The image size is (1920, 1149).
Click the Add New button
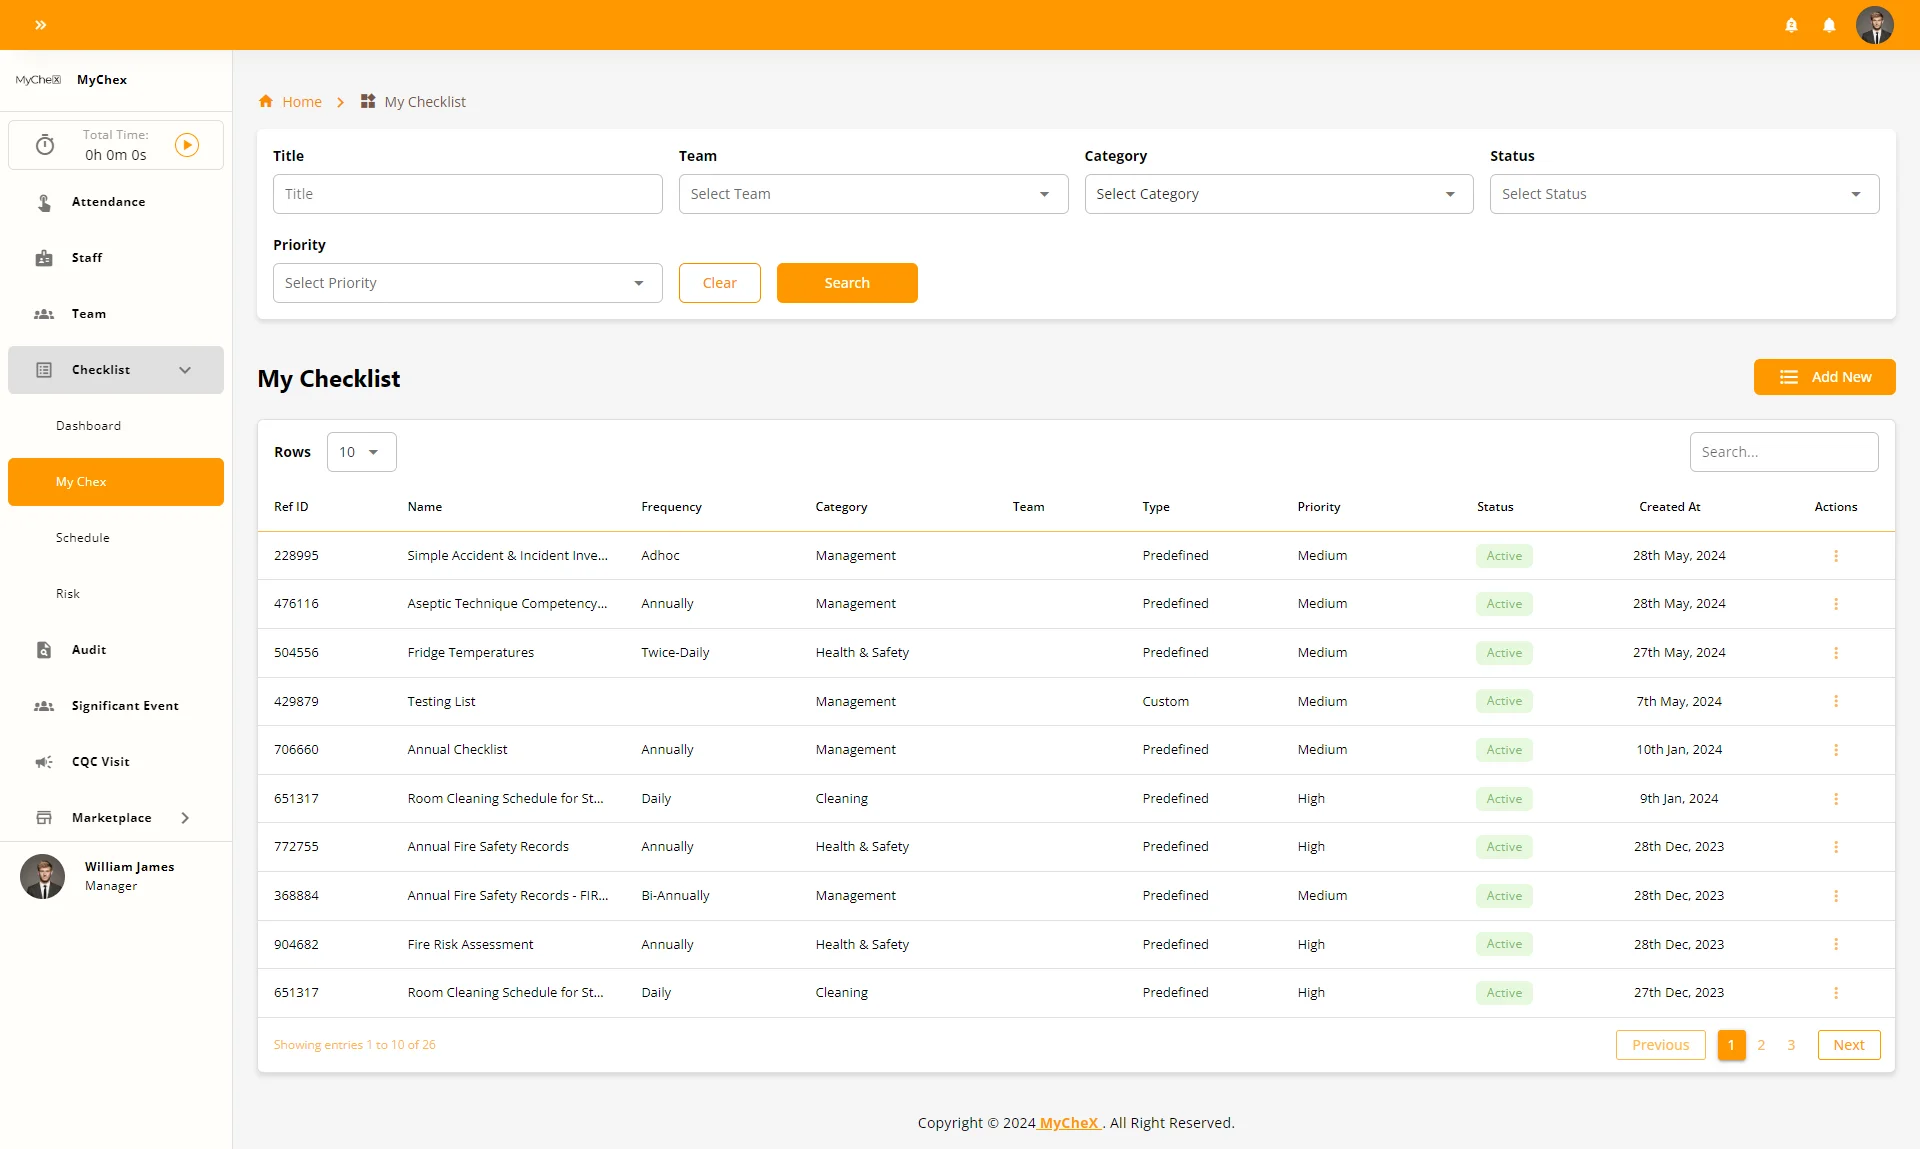(x=1824, y=377)
